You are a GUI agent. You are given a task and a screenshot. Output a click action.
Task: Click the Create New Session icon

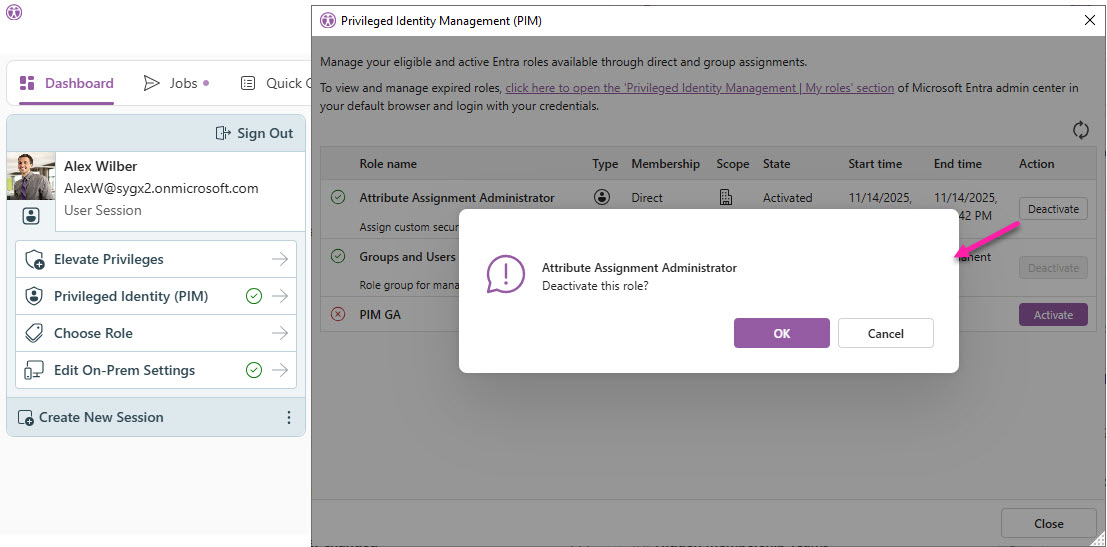[x=26, y=418]
